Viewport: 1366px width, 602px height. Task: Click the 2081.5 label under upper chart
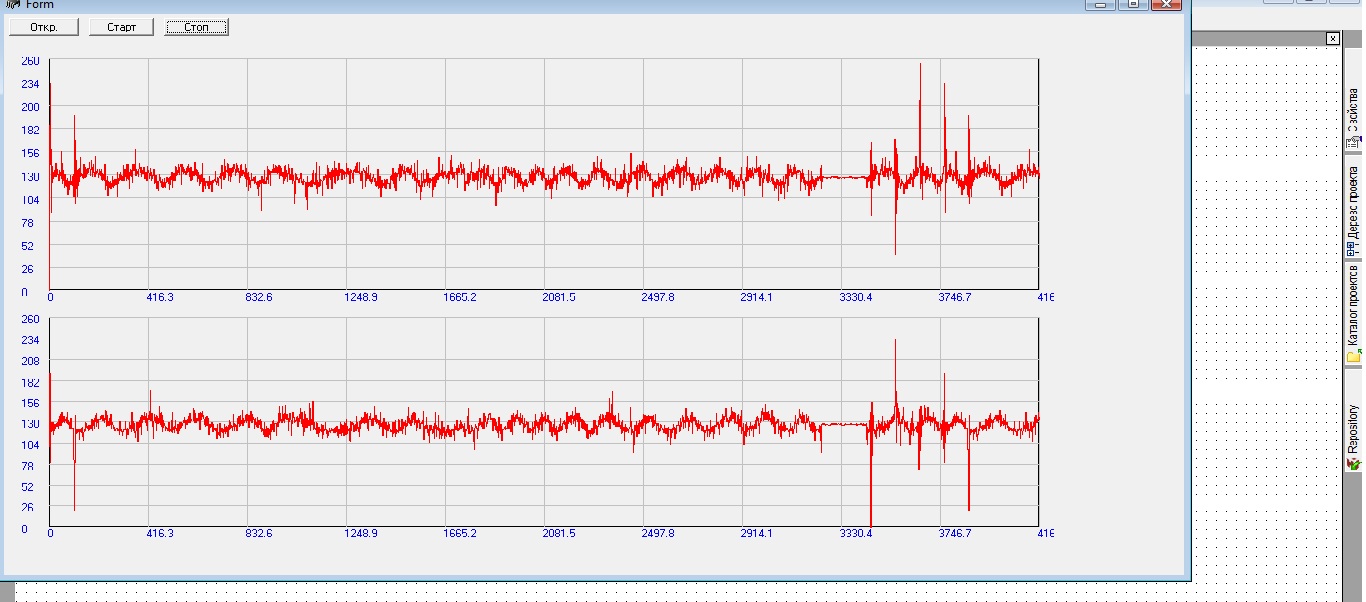point(558,297)
